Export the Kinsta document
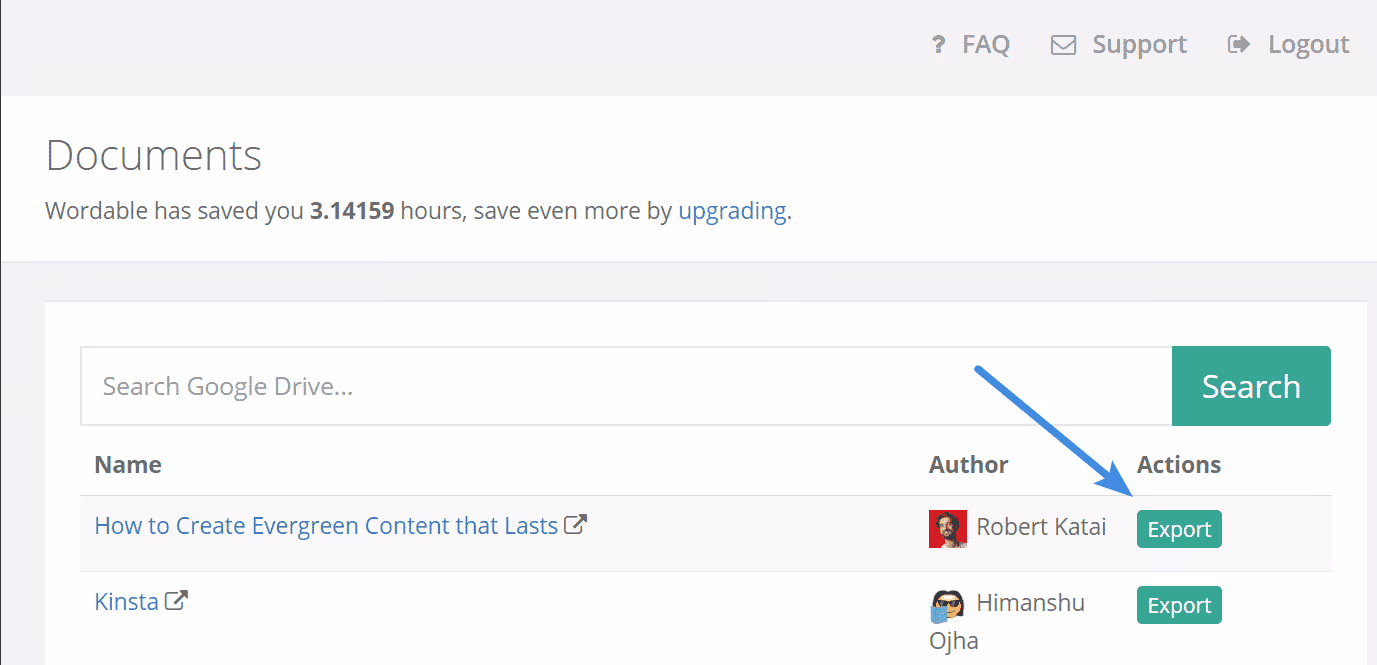 pos(1179,606)
